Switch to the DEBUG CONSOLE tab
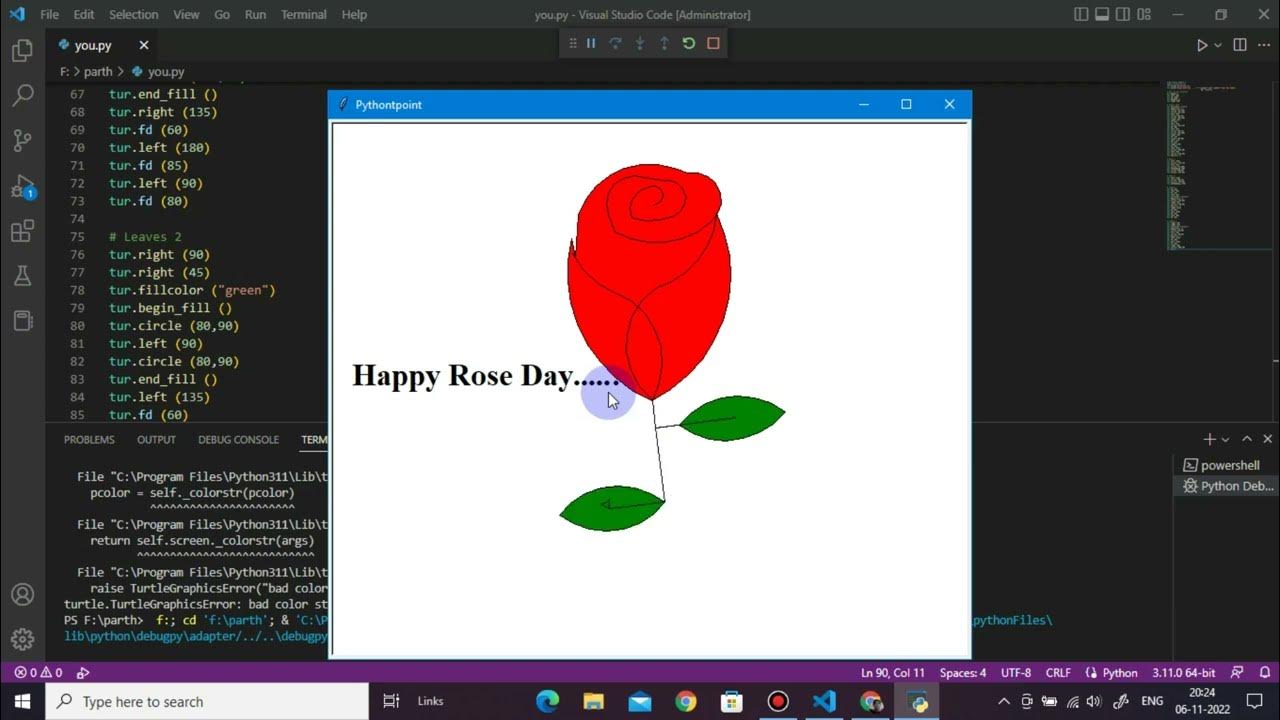This screenshot has width=1280, height=720. [x=238, y=440]
